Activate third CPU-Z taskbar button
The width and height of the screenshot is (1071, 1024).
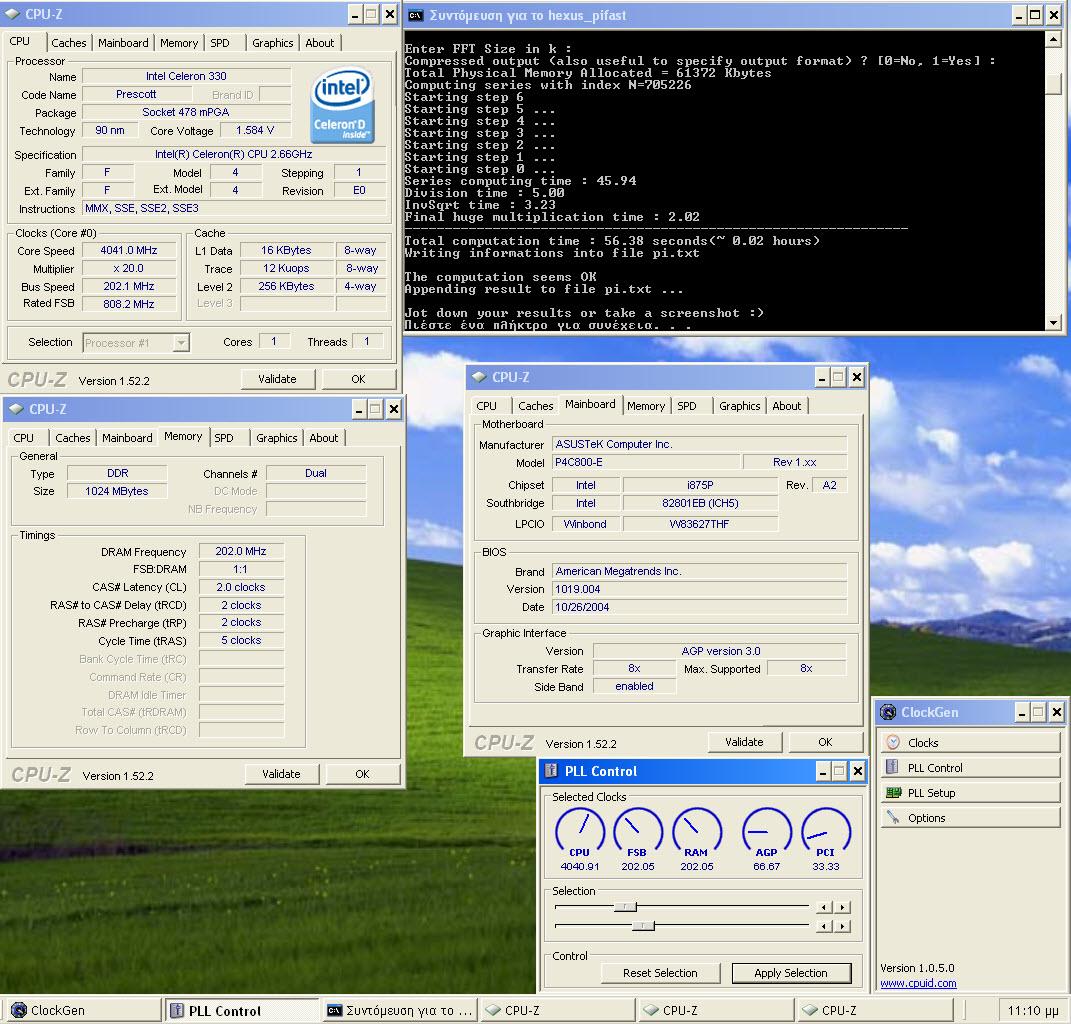[x=876, y=1010]
